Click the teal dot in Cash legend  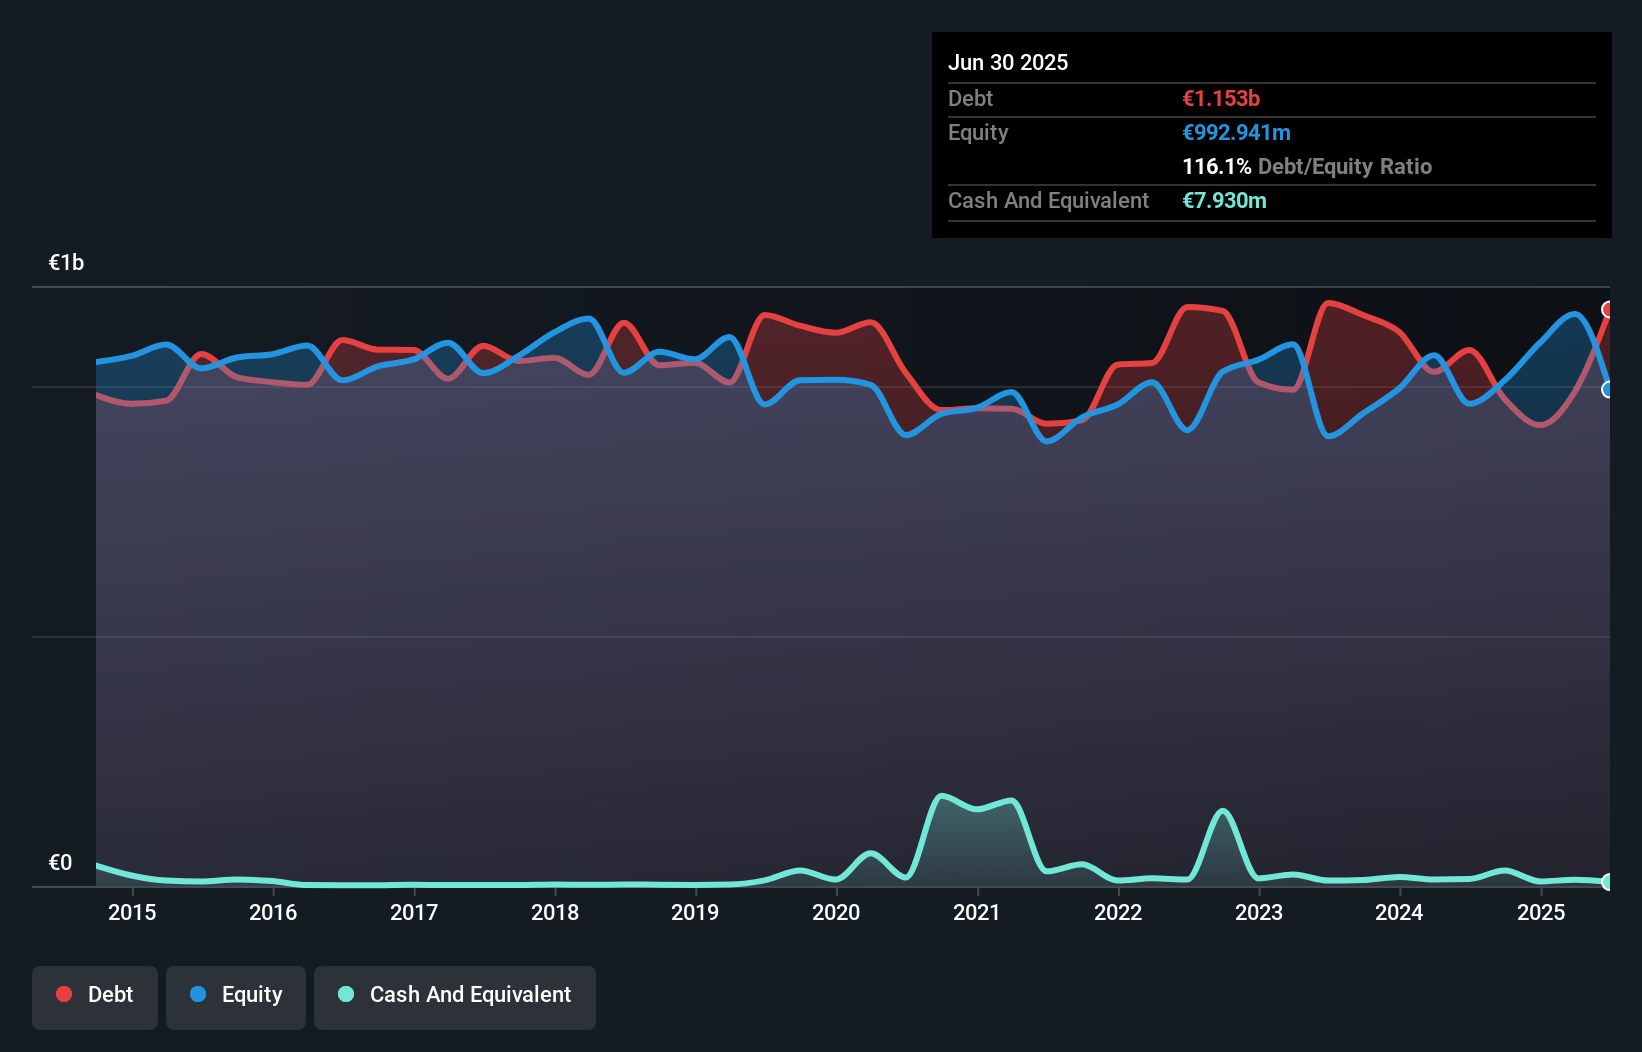click(346, 994)
